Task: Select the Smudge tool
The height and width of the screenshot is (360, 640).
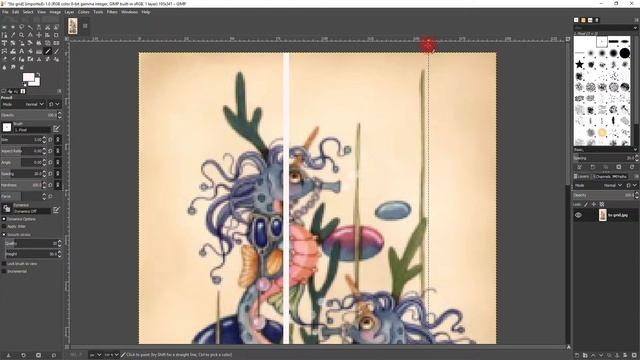Action: (13, 67)
